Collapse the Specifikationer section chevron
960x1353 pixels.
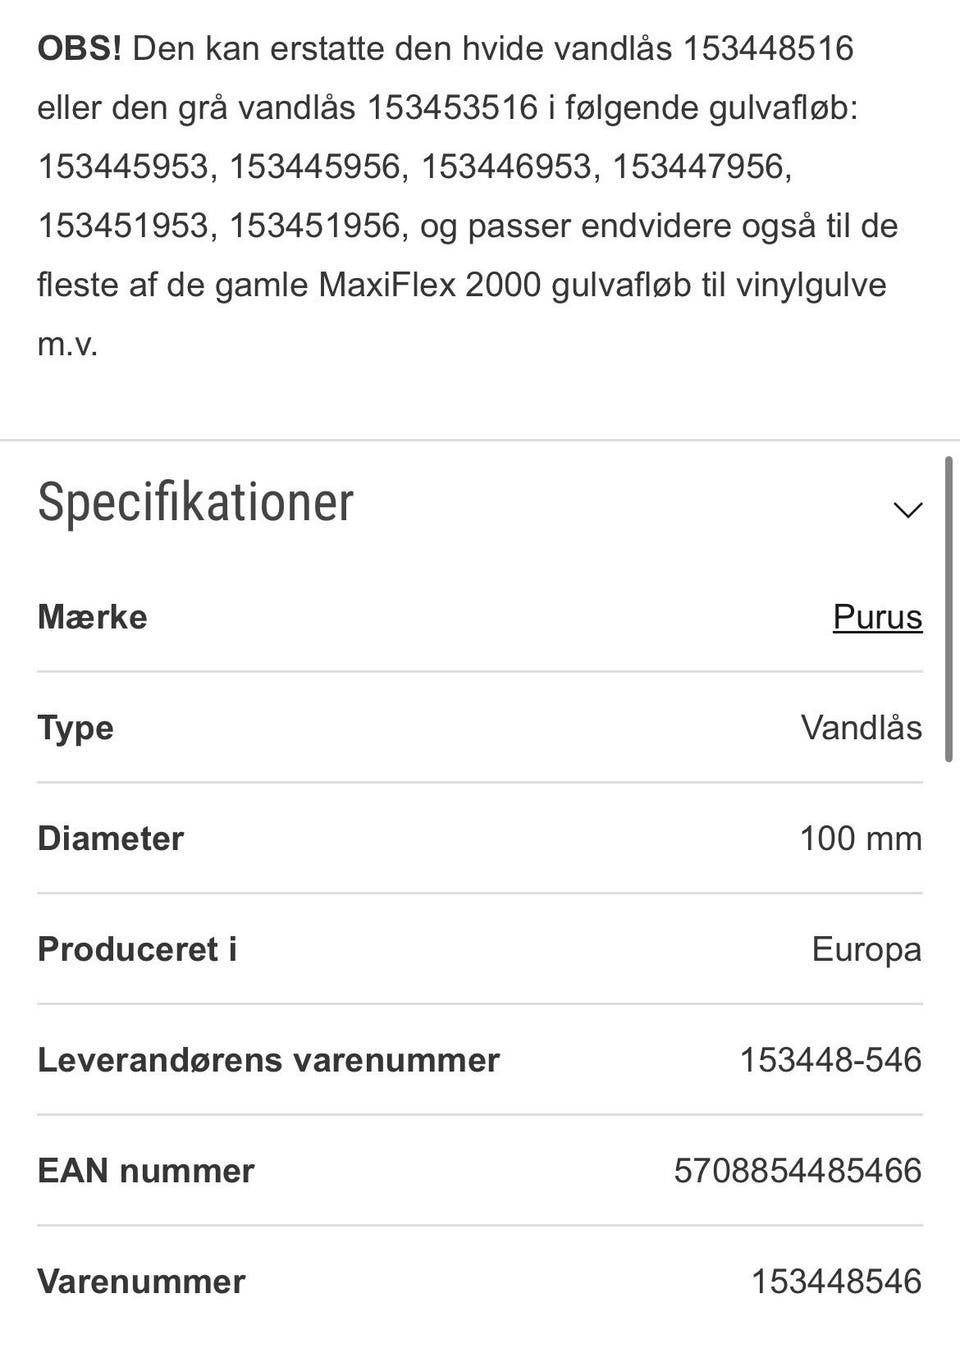[907, 510]
